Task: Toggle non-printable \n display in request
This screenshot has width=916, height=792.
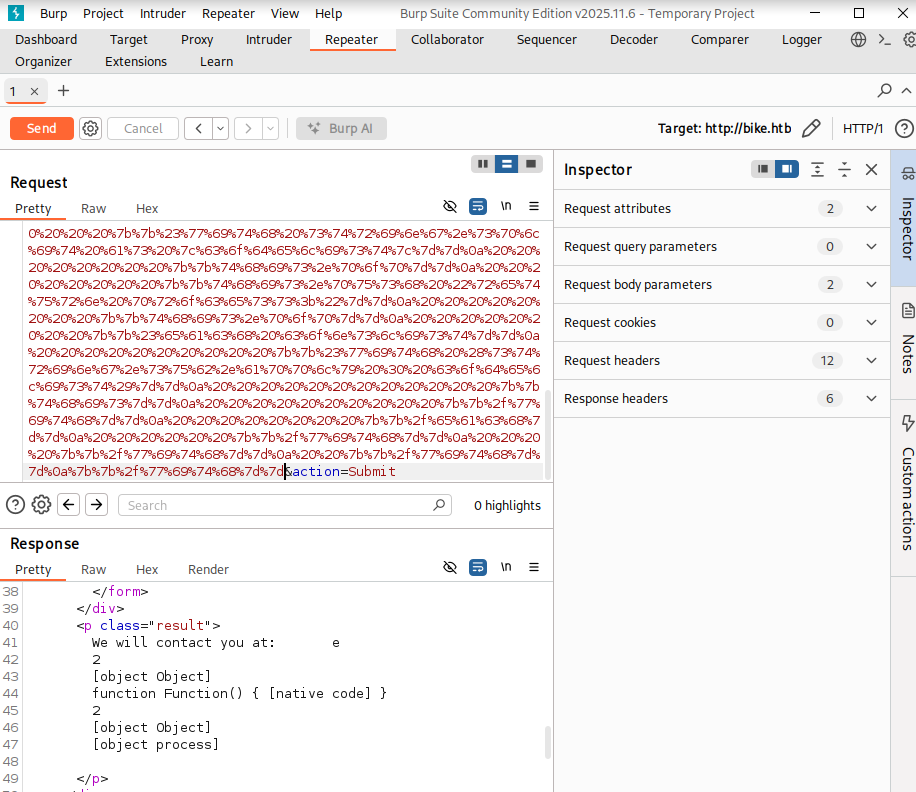Action: coord(506,206)
